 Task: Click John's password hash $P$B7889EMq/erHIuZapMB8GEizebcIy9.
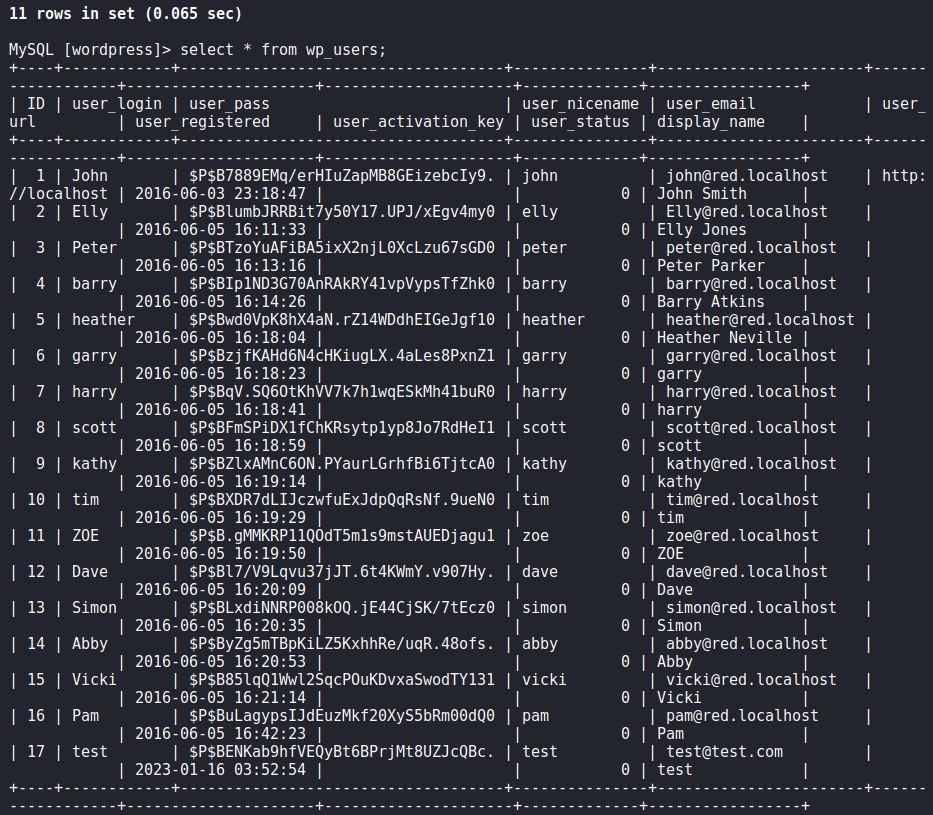(342, 176)
